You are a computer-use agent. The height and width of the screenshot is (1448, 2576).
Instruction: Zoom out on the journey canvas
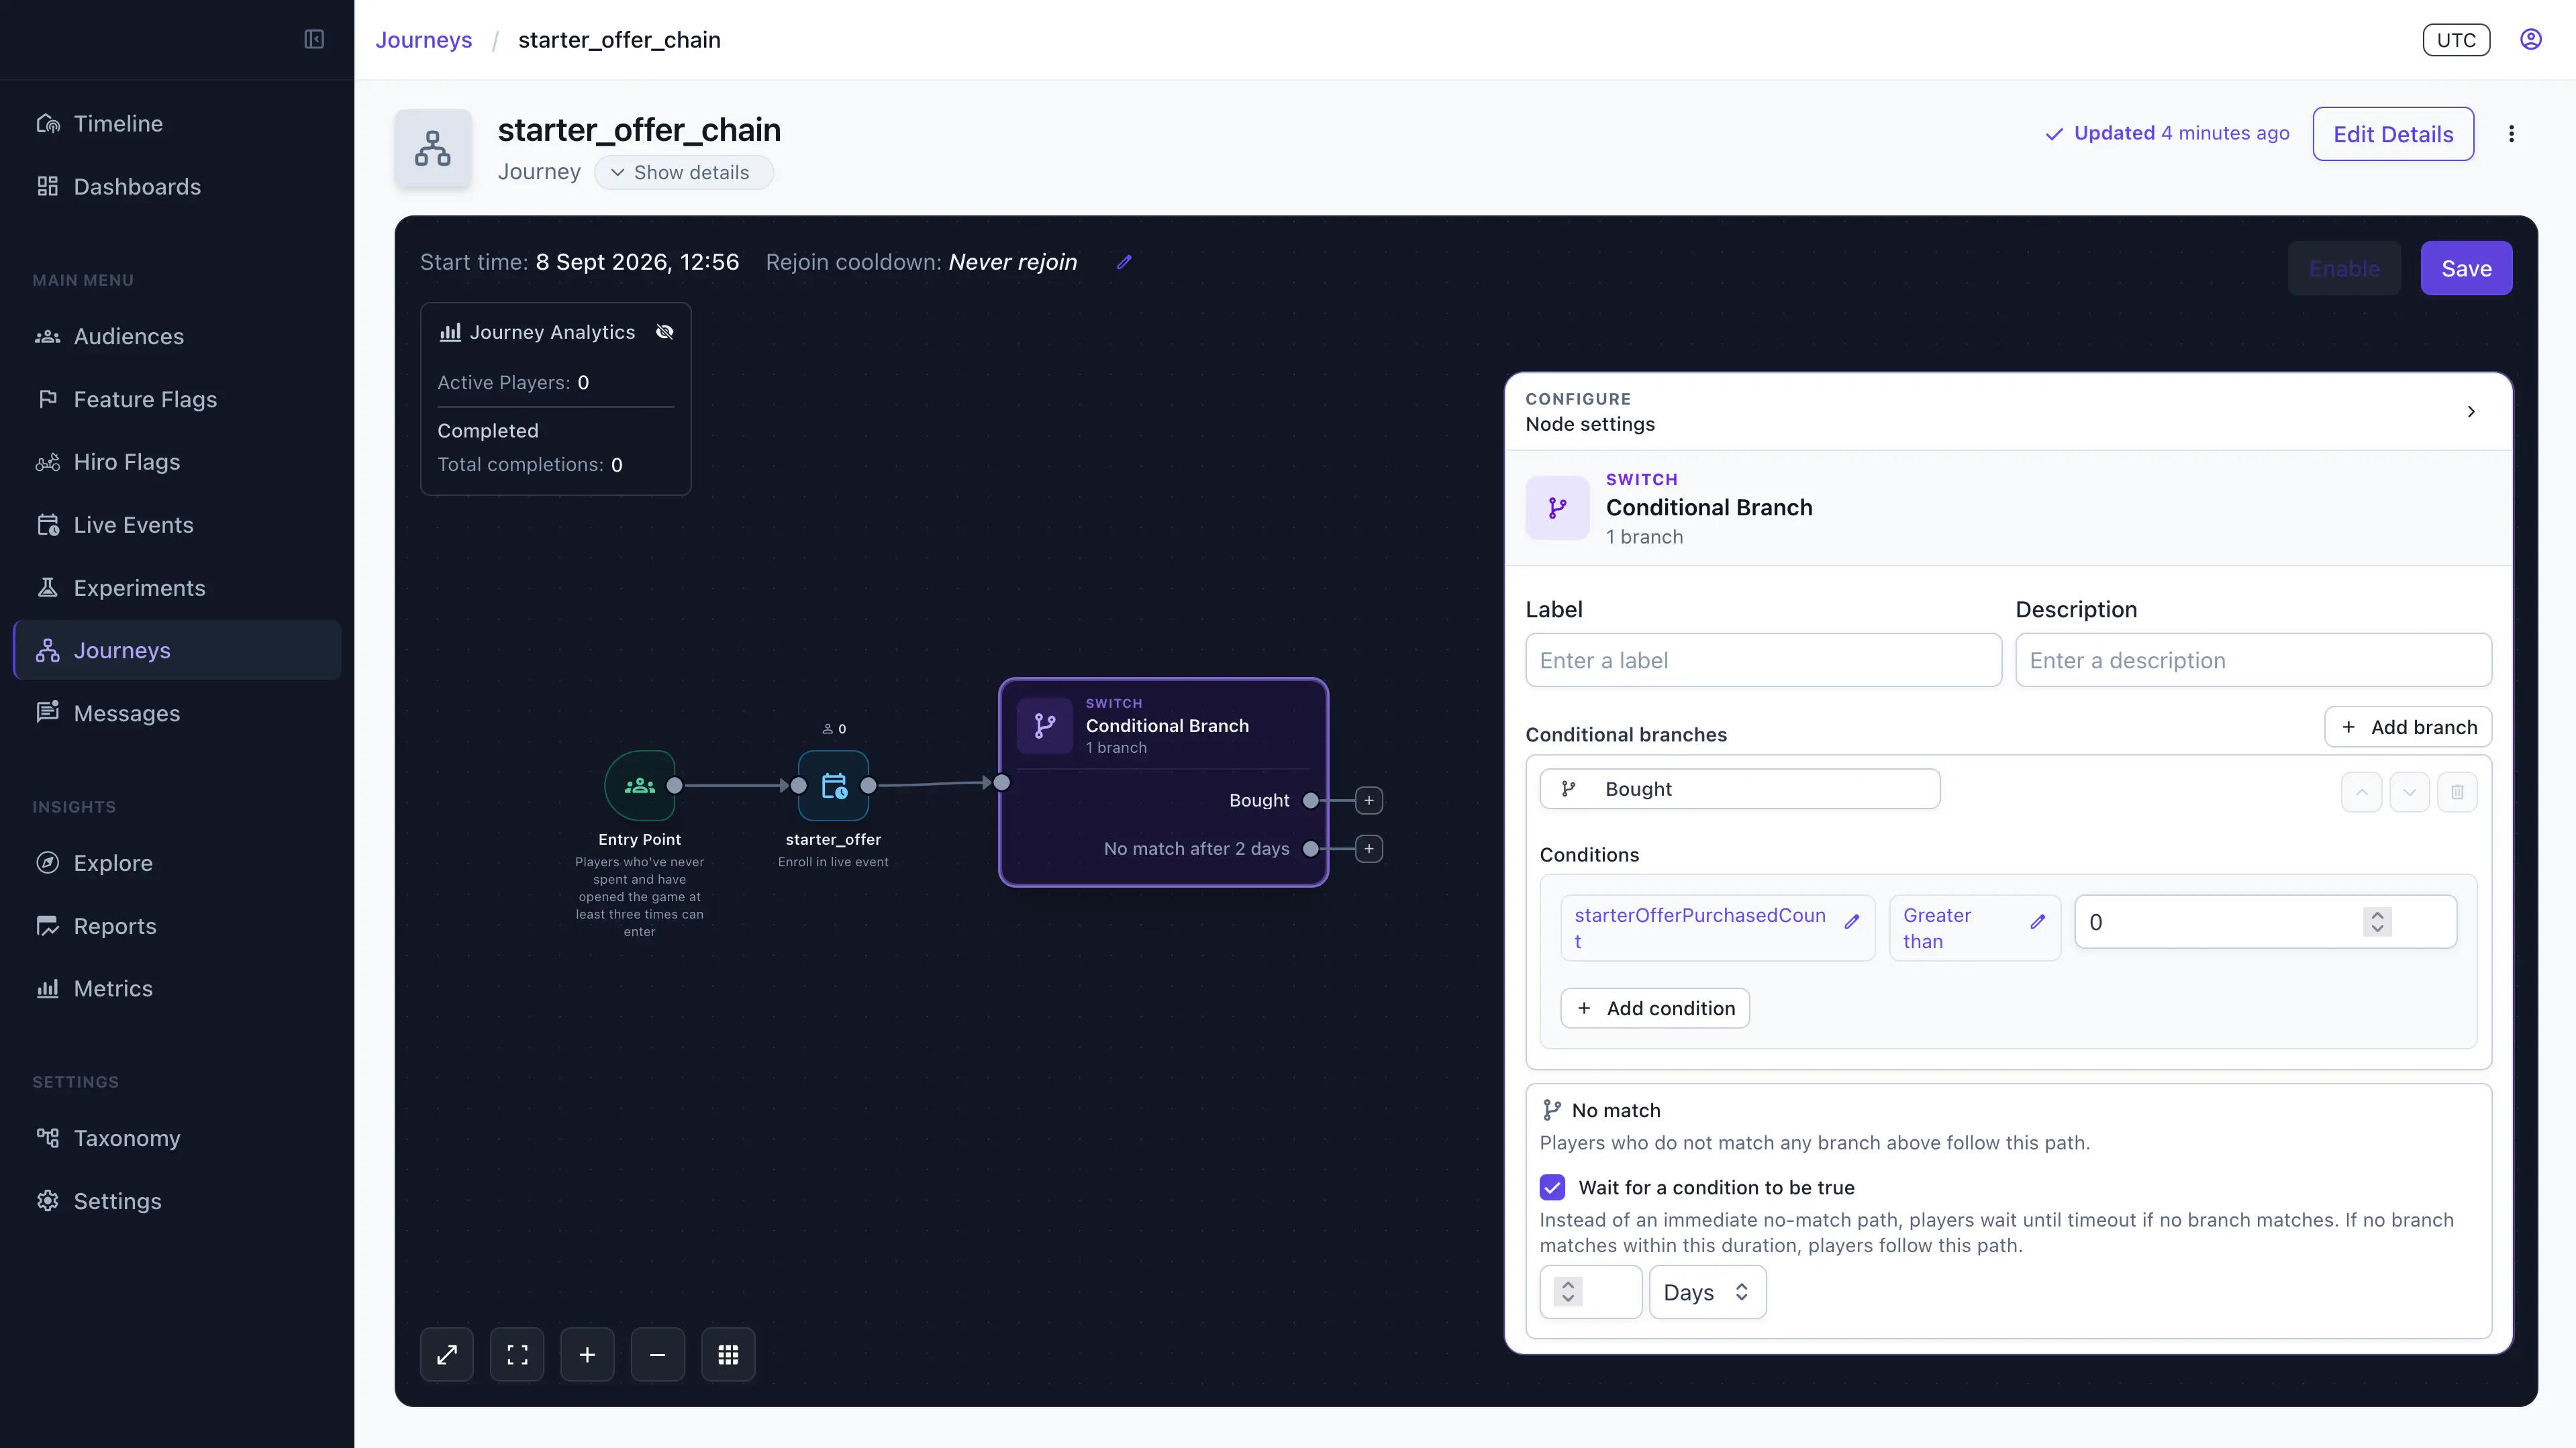(x=658, y=1355)
